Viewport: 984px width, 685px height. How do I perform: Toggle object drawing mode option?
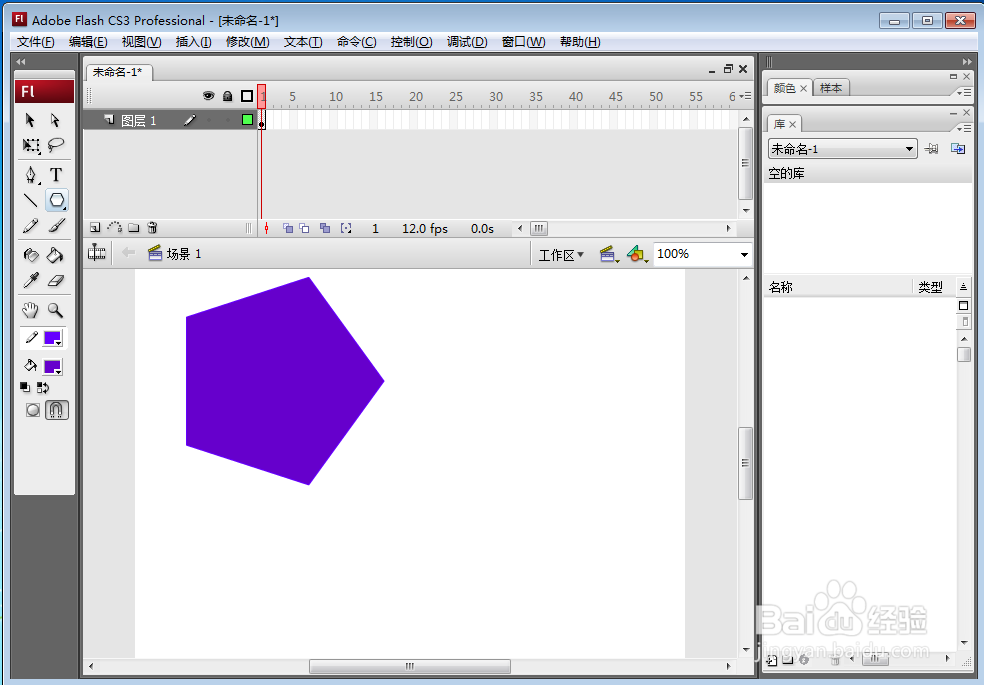33,410
